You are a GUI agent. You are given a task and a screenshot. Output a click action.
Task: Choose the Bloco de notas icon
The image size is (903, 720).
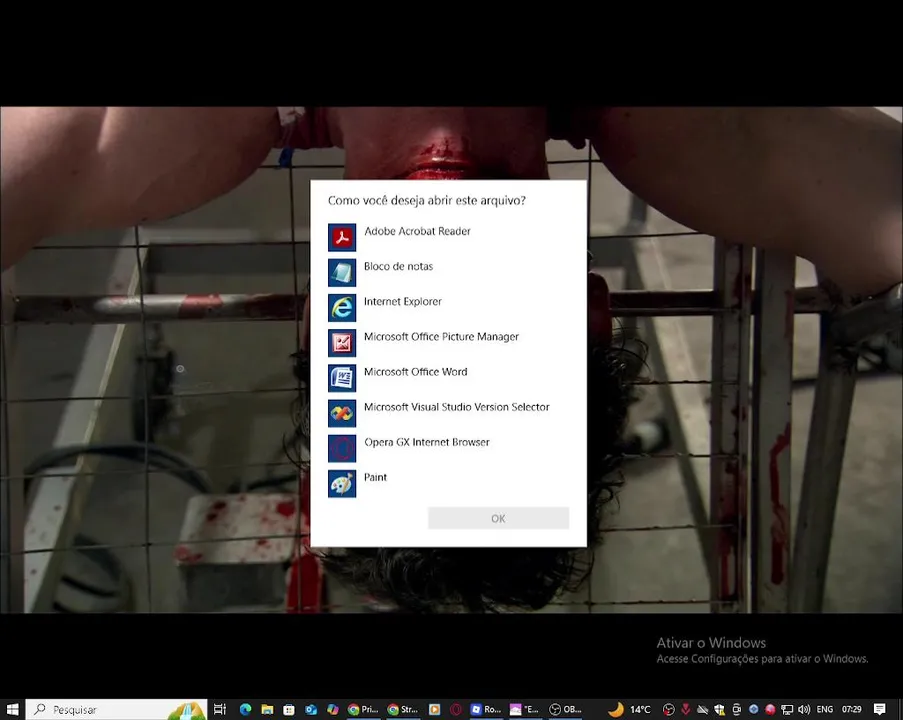tap(342, 272)
